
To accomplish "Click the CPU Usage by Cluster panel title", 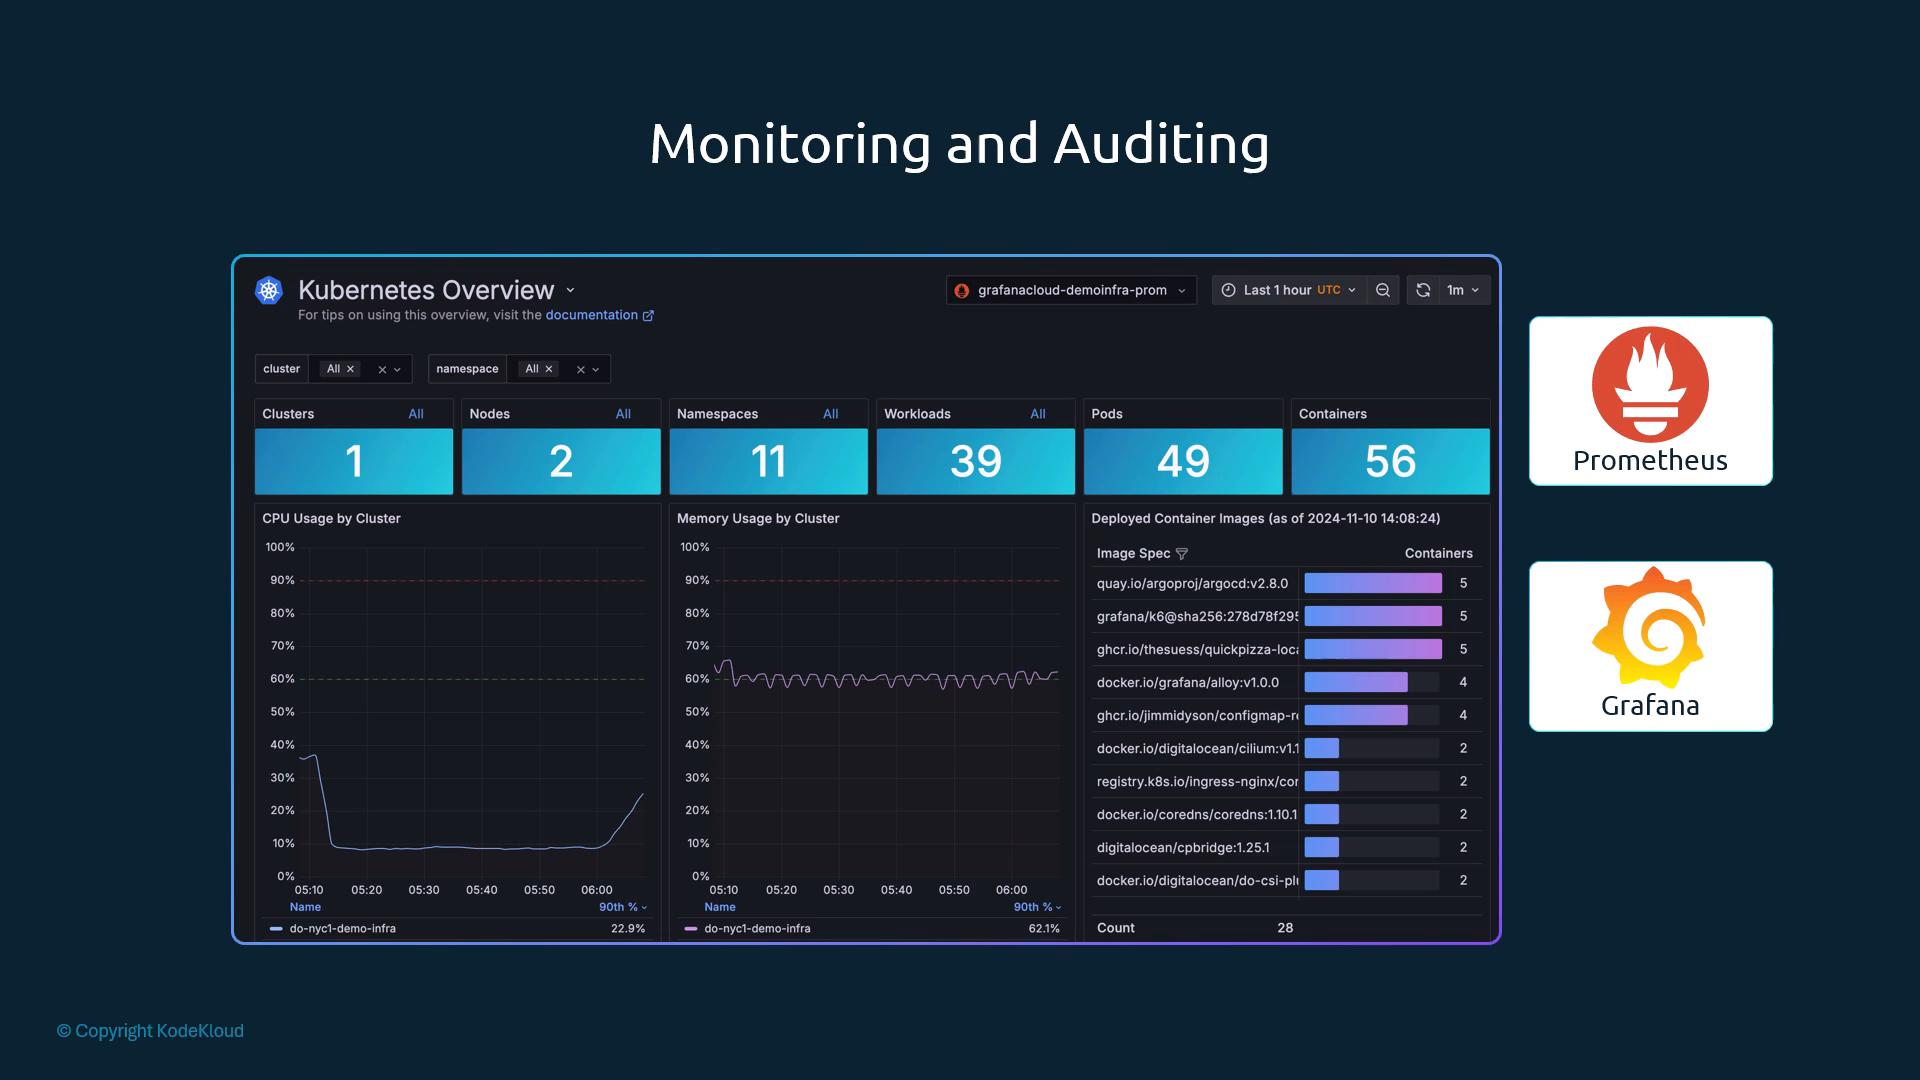I will pyautogui.click(x=331, y=518).
